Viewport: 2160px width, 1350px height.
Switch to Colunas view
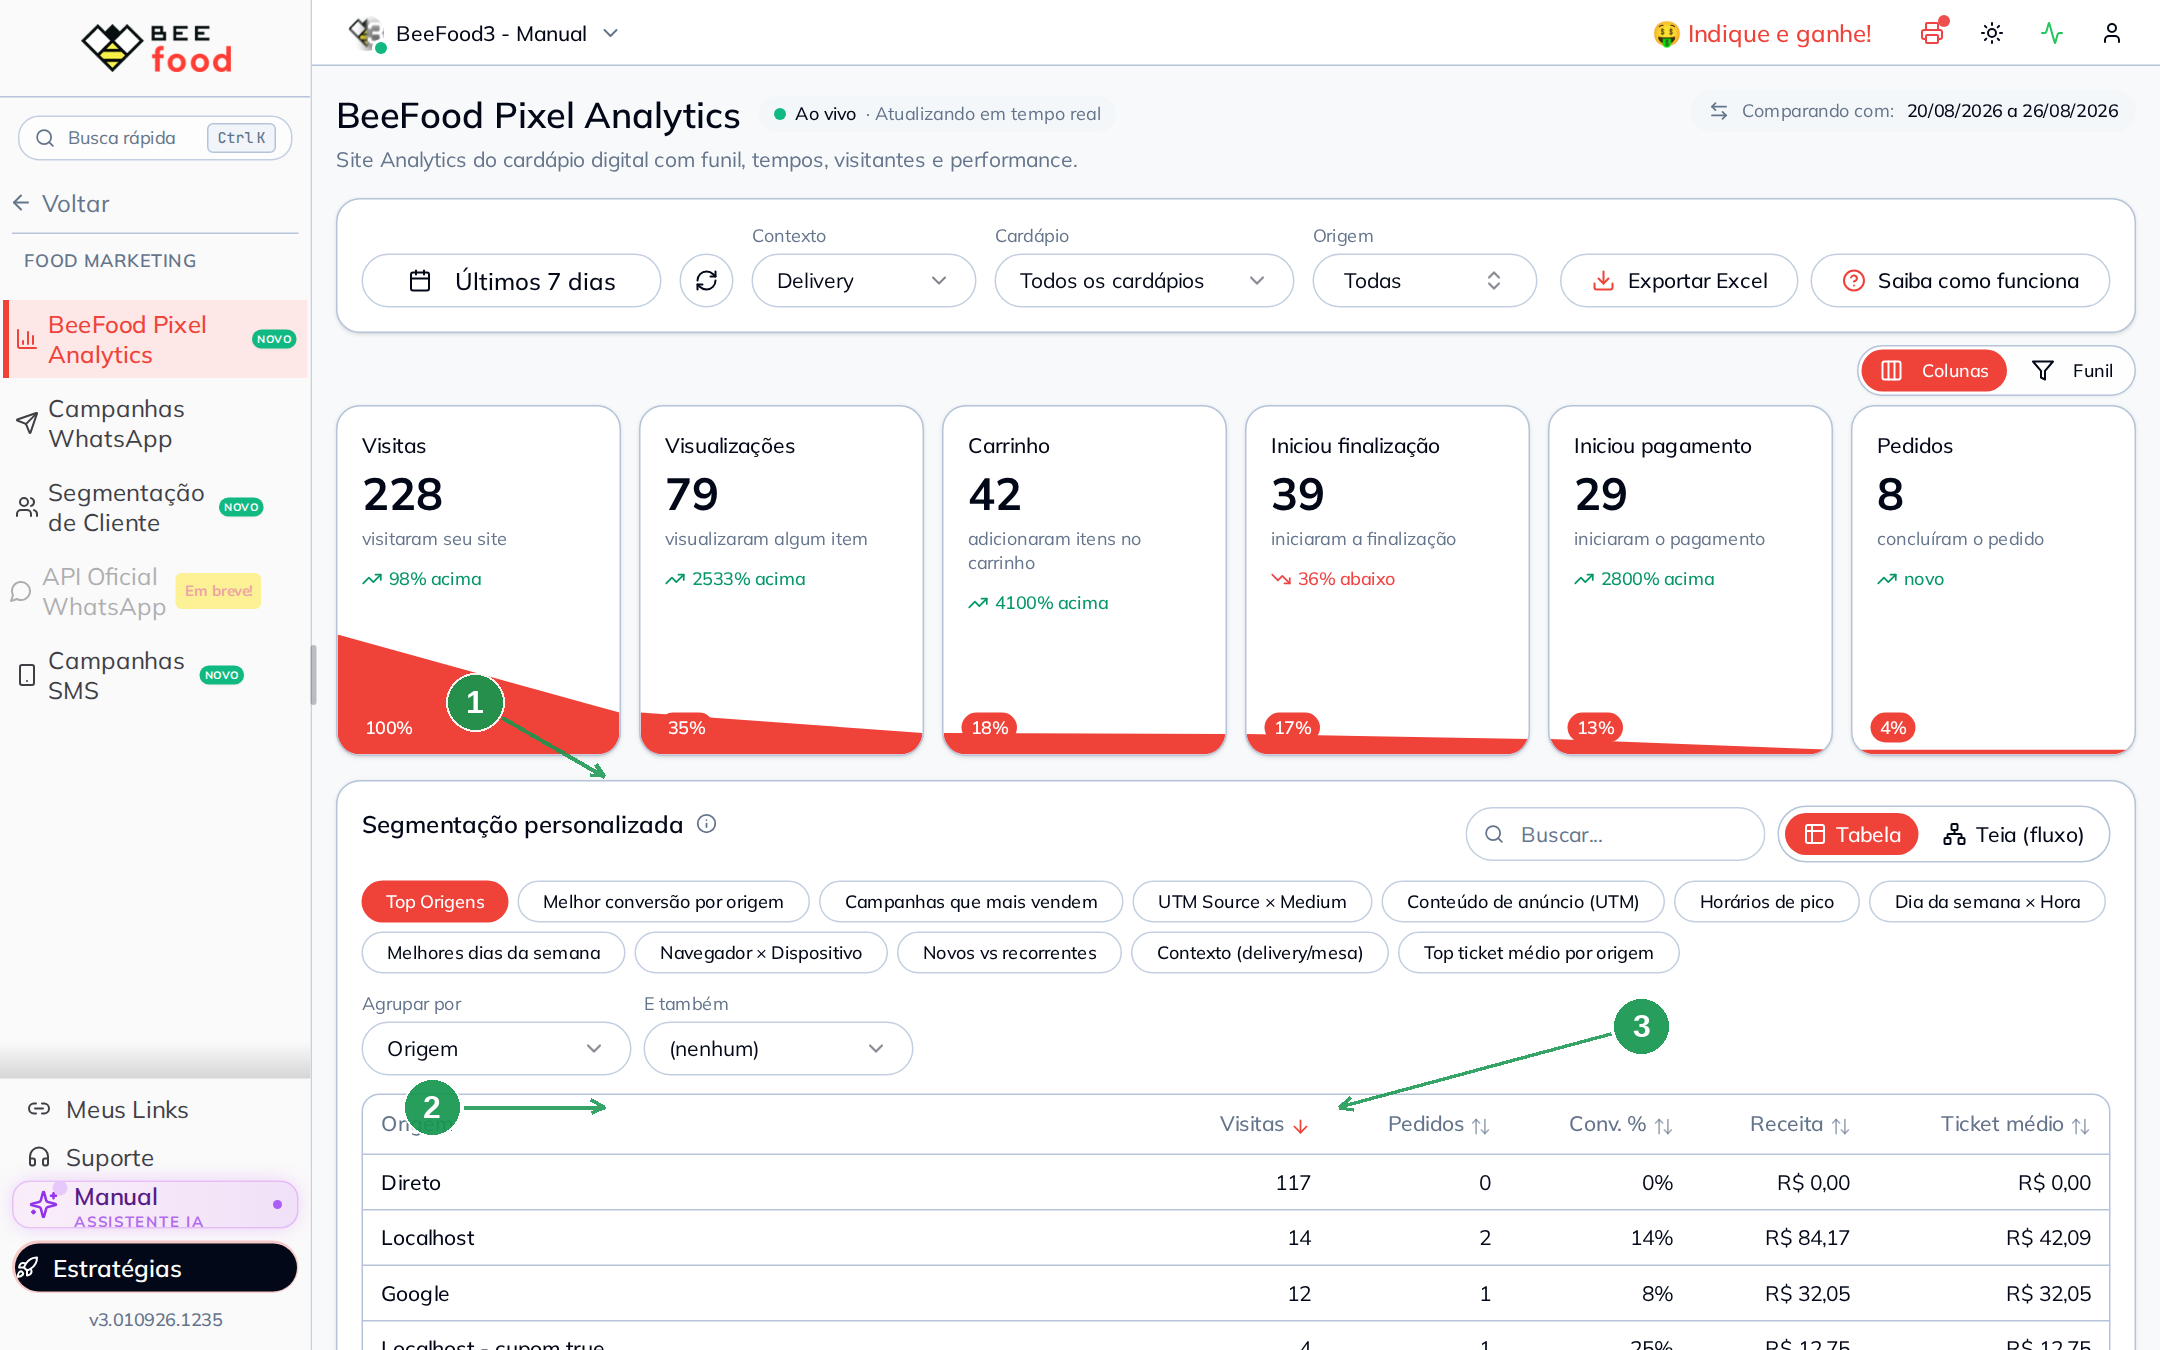(x=1934, y=371)
